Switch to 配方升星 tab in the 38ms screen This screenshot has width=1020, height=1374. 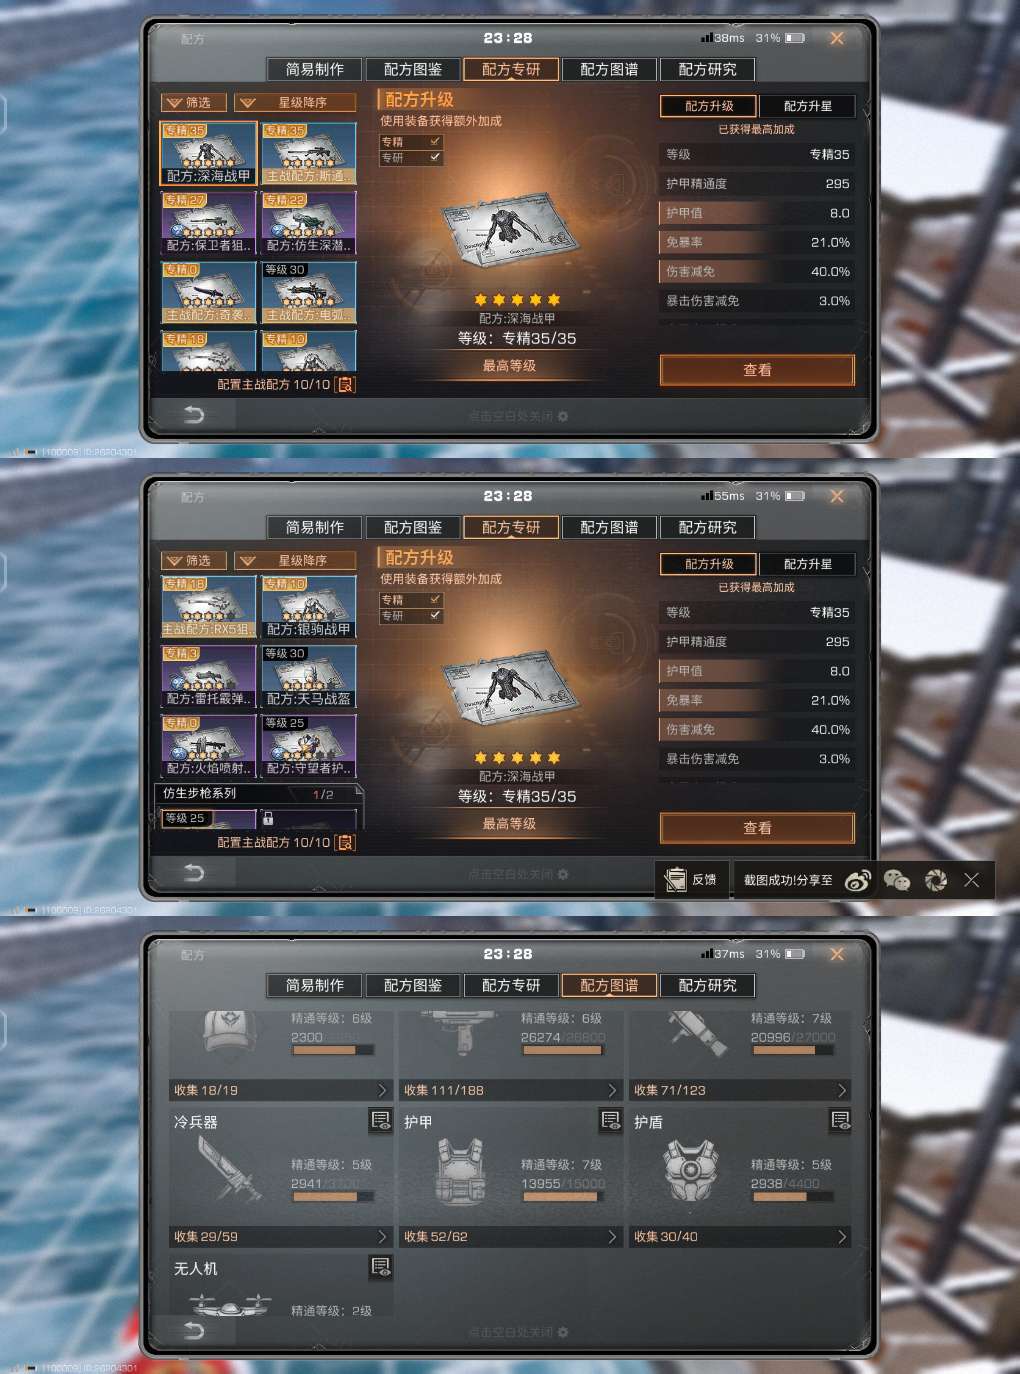tap(808, 106)
